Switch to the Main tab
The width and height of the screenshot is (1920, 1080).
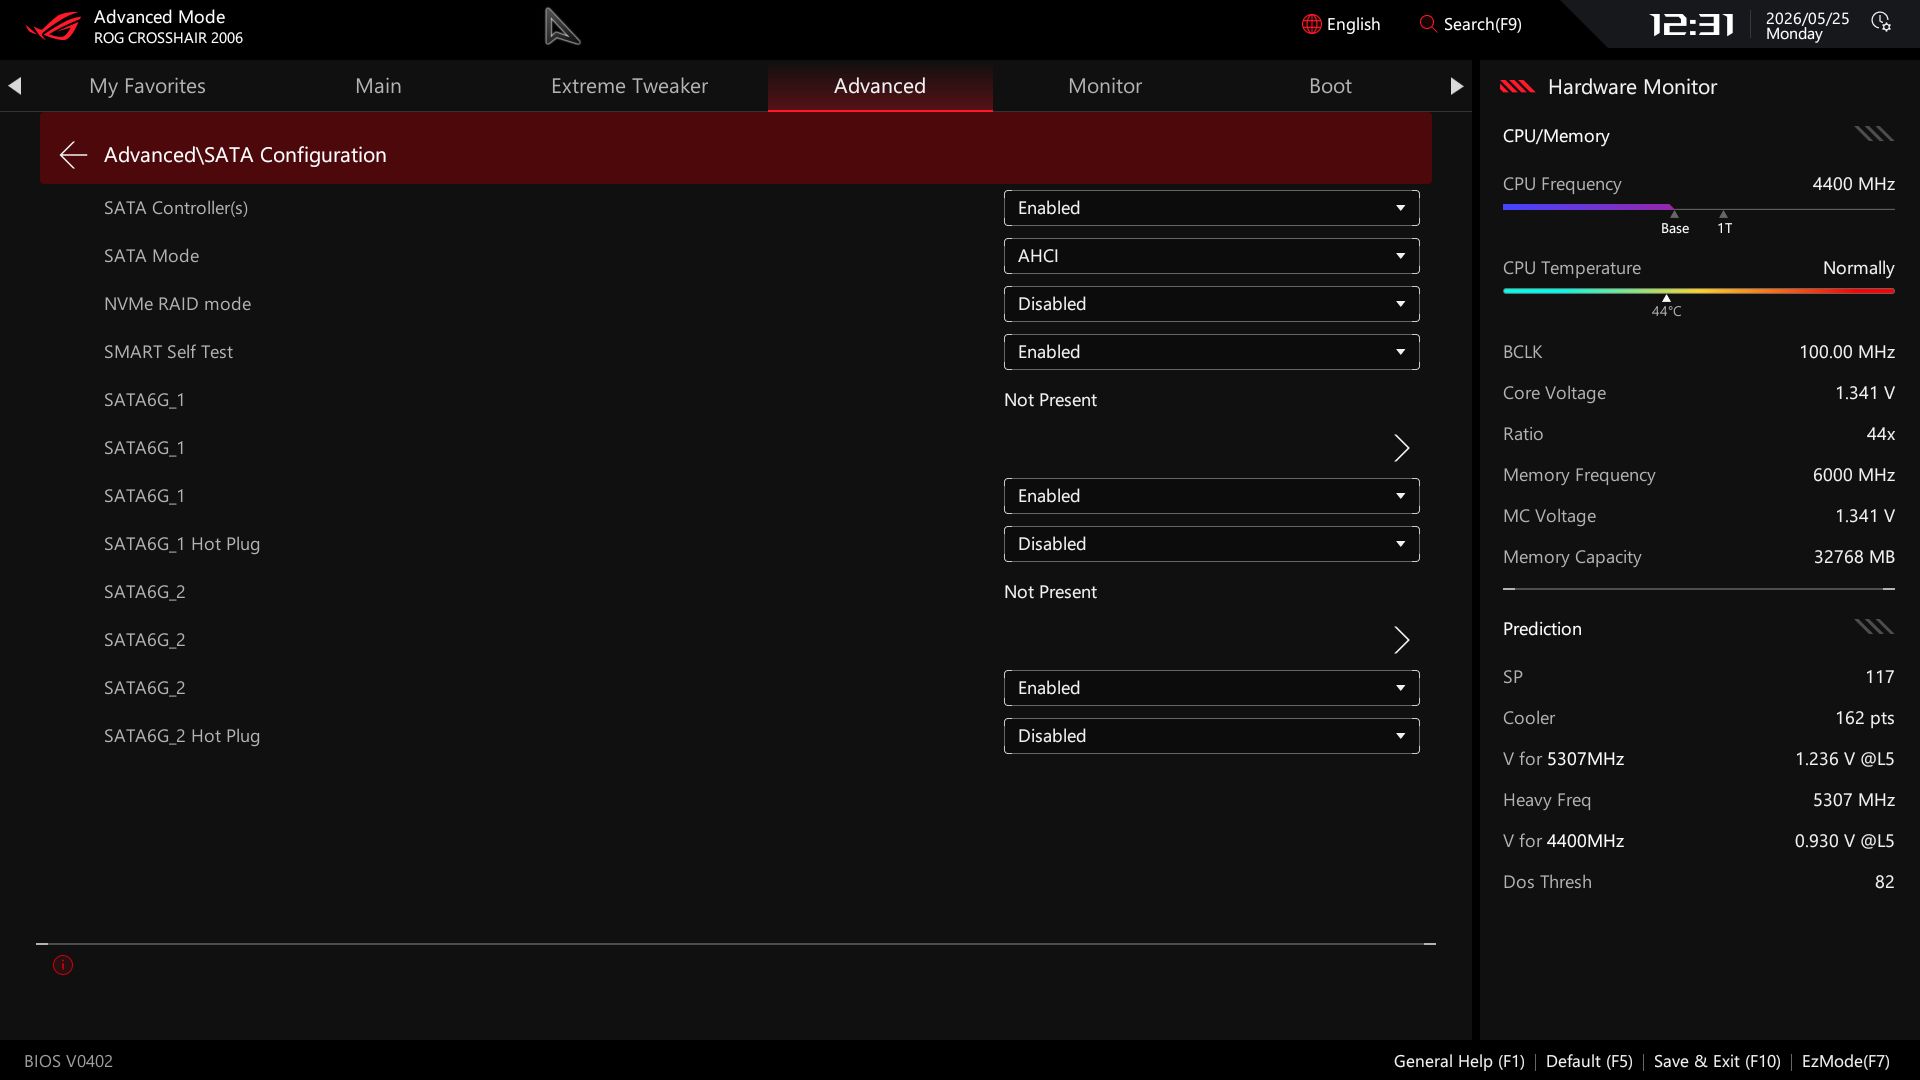[x=378, y=86]
